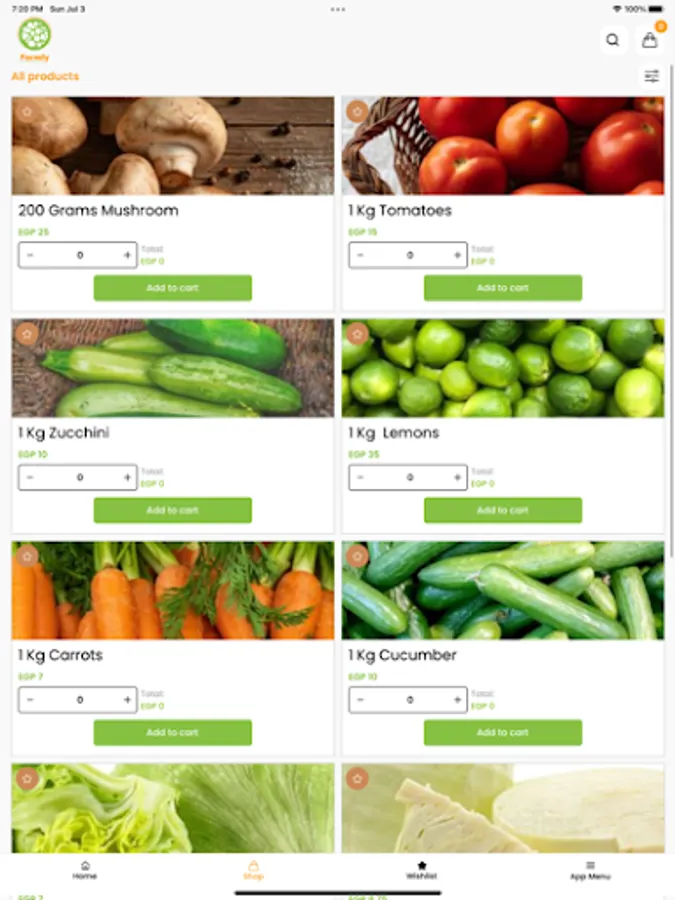
Task: Toggle wishlist star on Tomatoes
Action: pyautogui.click(x=357, y=111)
